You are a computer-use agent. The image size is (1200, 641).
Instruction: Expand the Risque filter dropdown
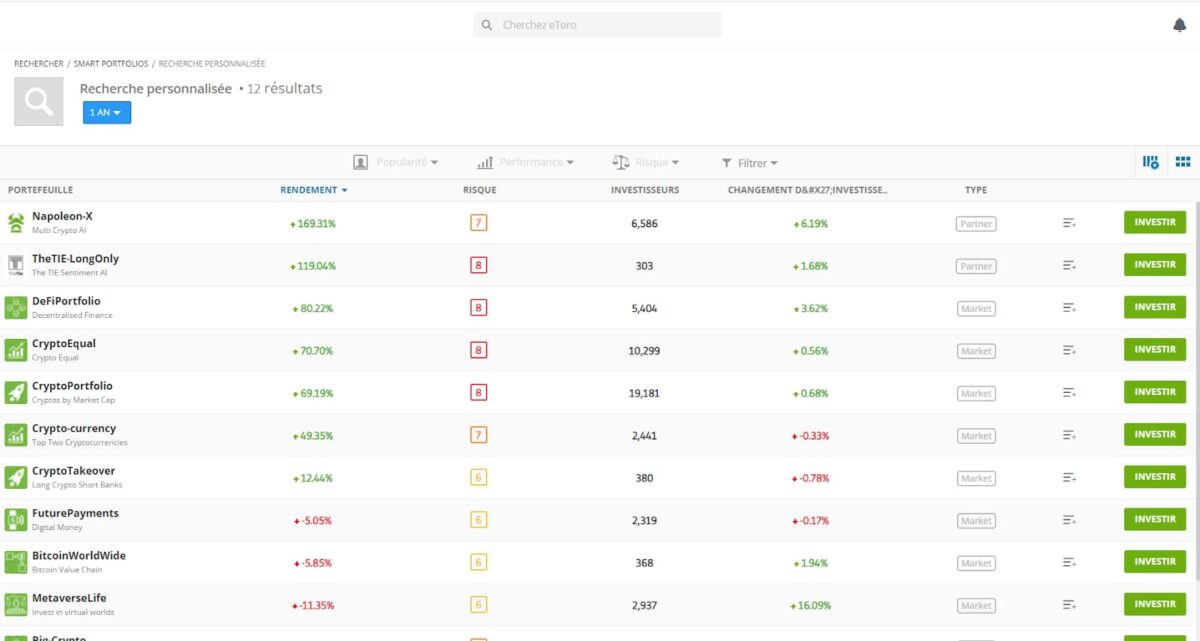[x=645, y=162]
